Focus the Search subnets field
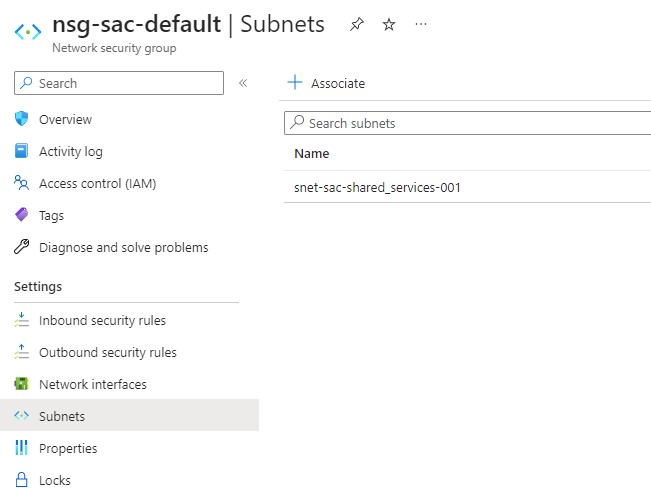The image size is (651, 488). point(467,123)
